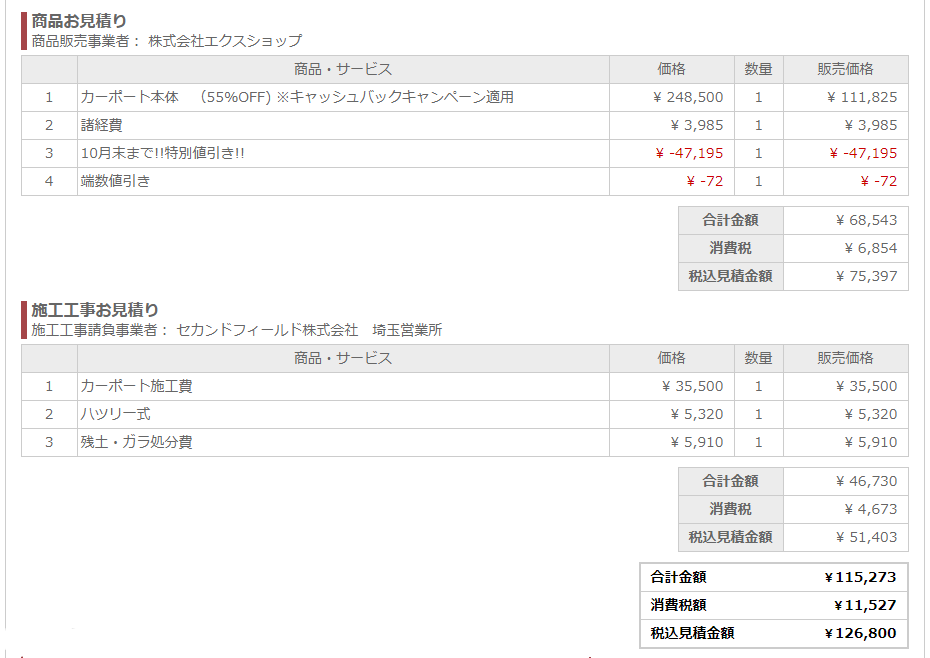Select the "商品販売事業者： 株式会社エクスショップ" line

tap(167, 41)
